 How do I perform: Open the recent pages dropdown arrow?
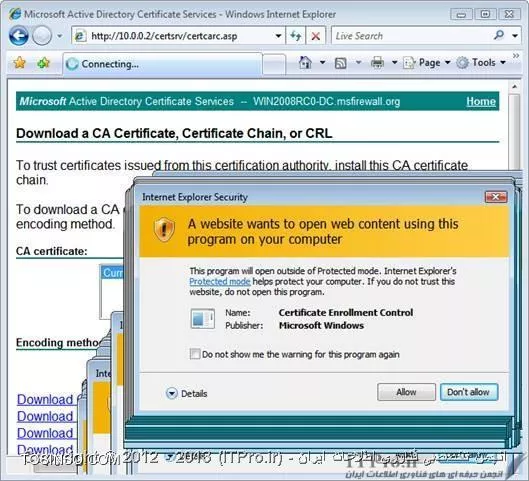[x=59, y=36]
